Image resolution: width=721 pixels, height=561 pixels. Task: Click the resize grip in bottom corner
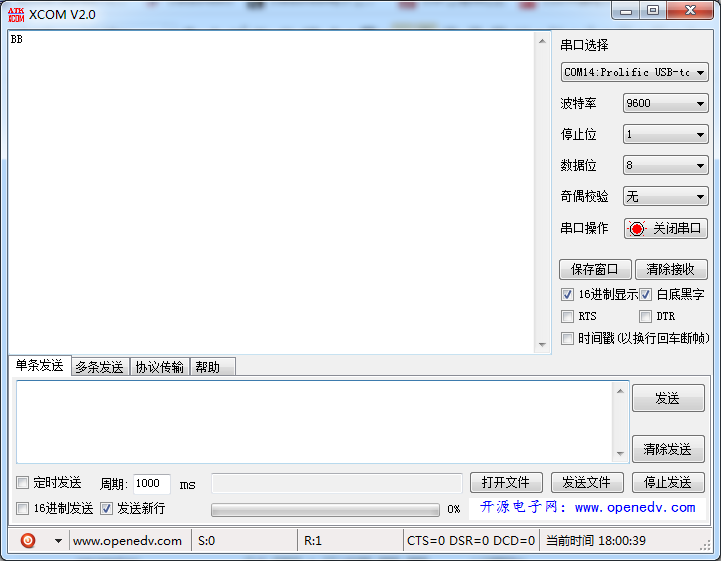coord(705,546)
